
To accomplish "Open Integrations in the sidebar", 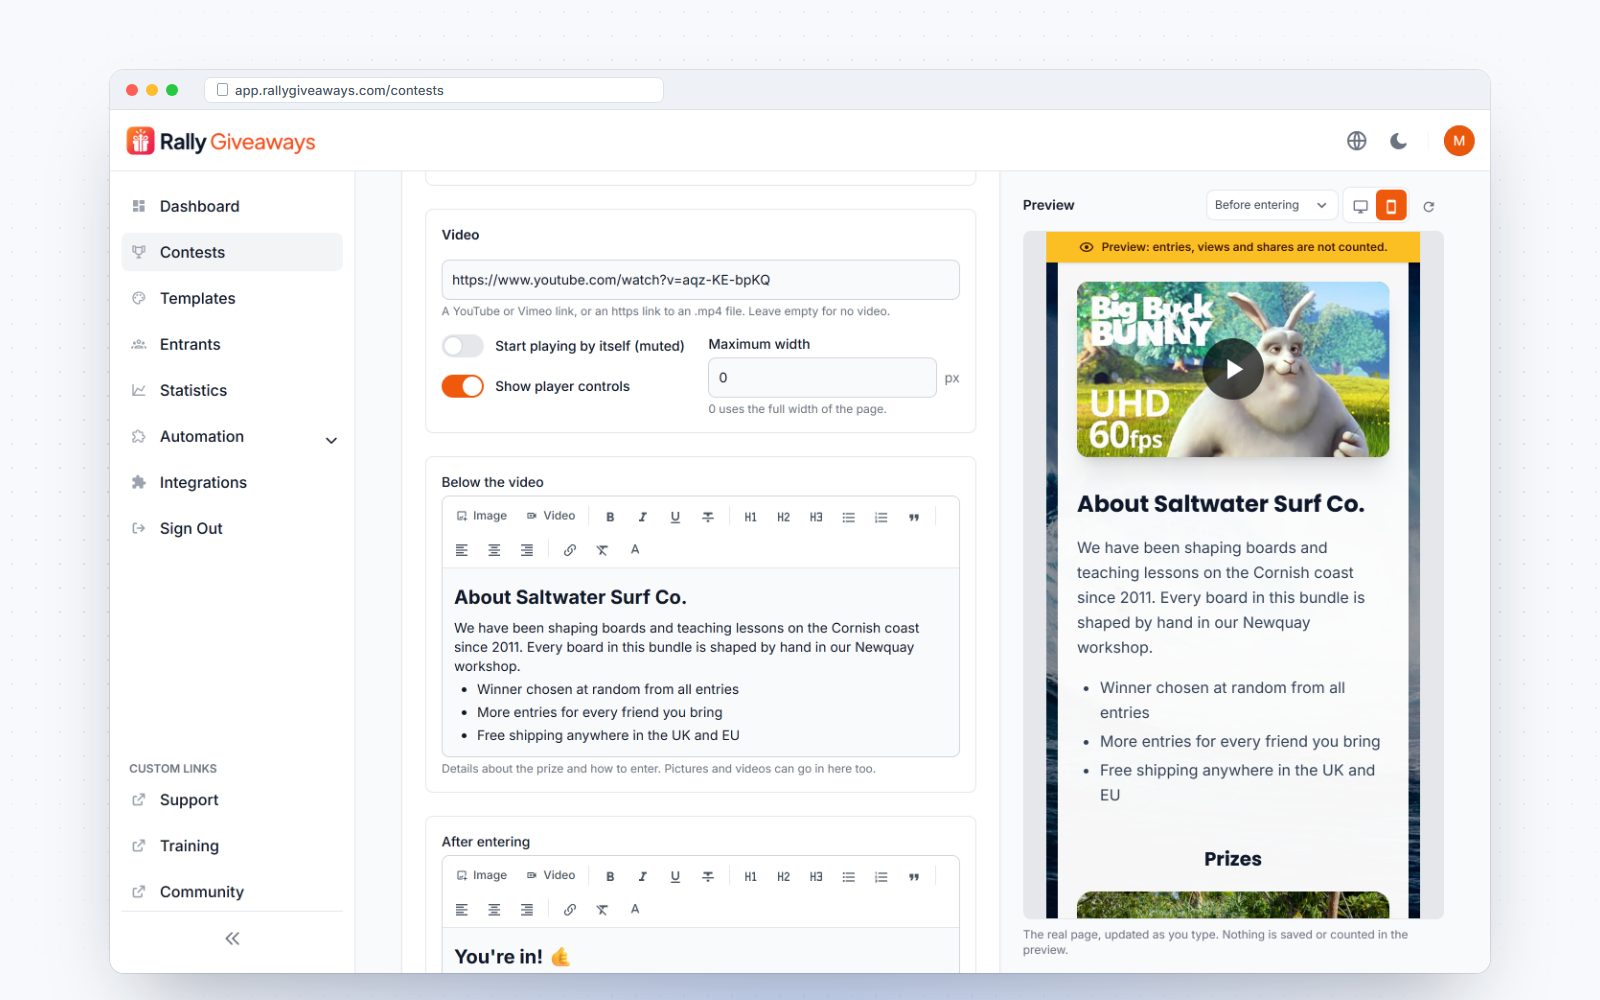I will point(232,482).
